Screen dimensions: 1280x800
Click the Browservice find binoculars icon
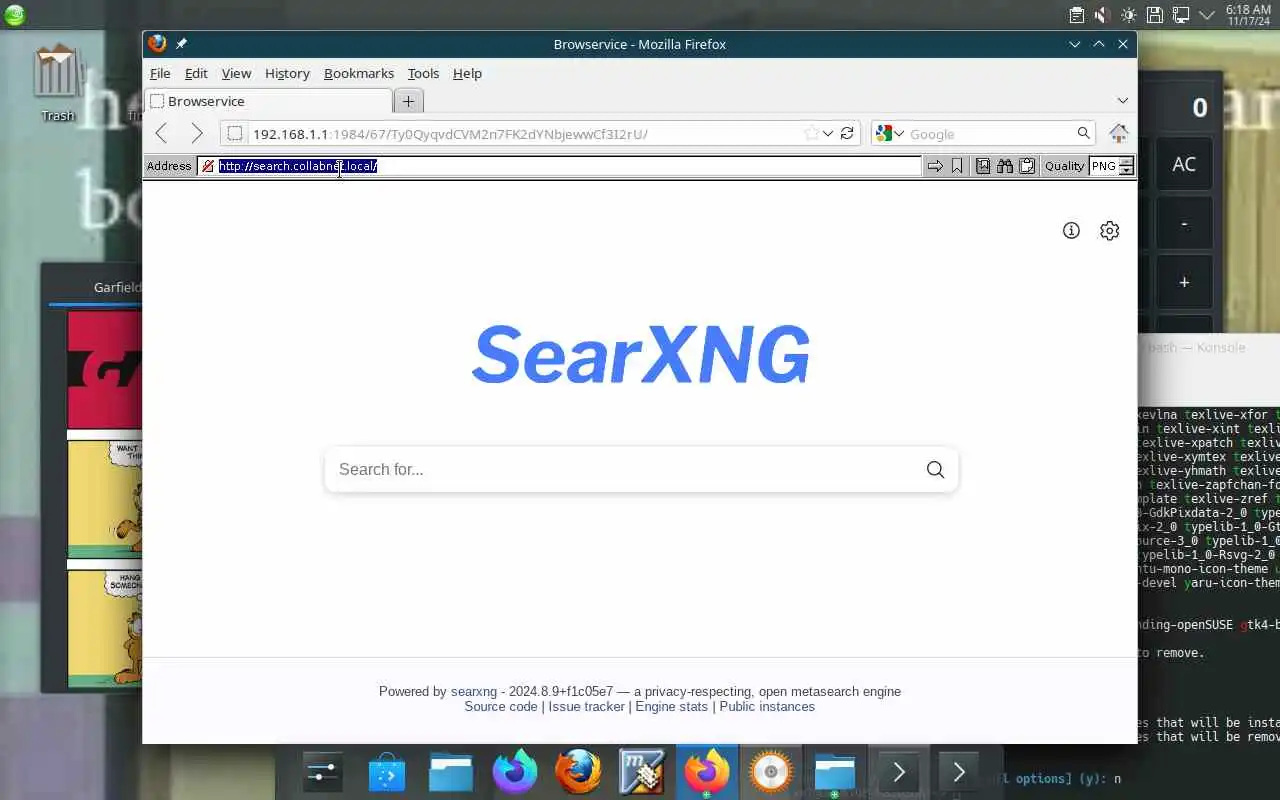(1005, 166)
